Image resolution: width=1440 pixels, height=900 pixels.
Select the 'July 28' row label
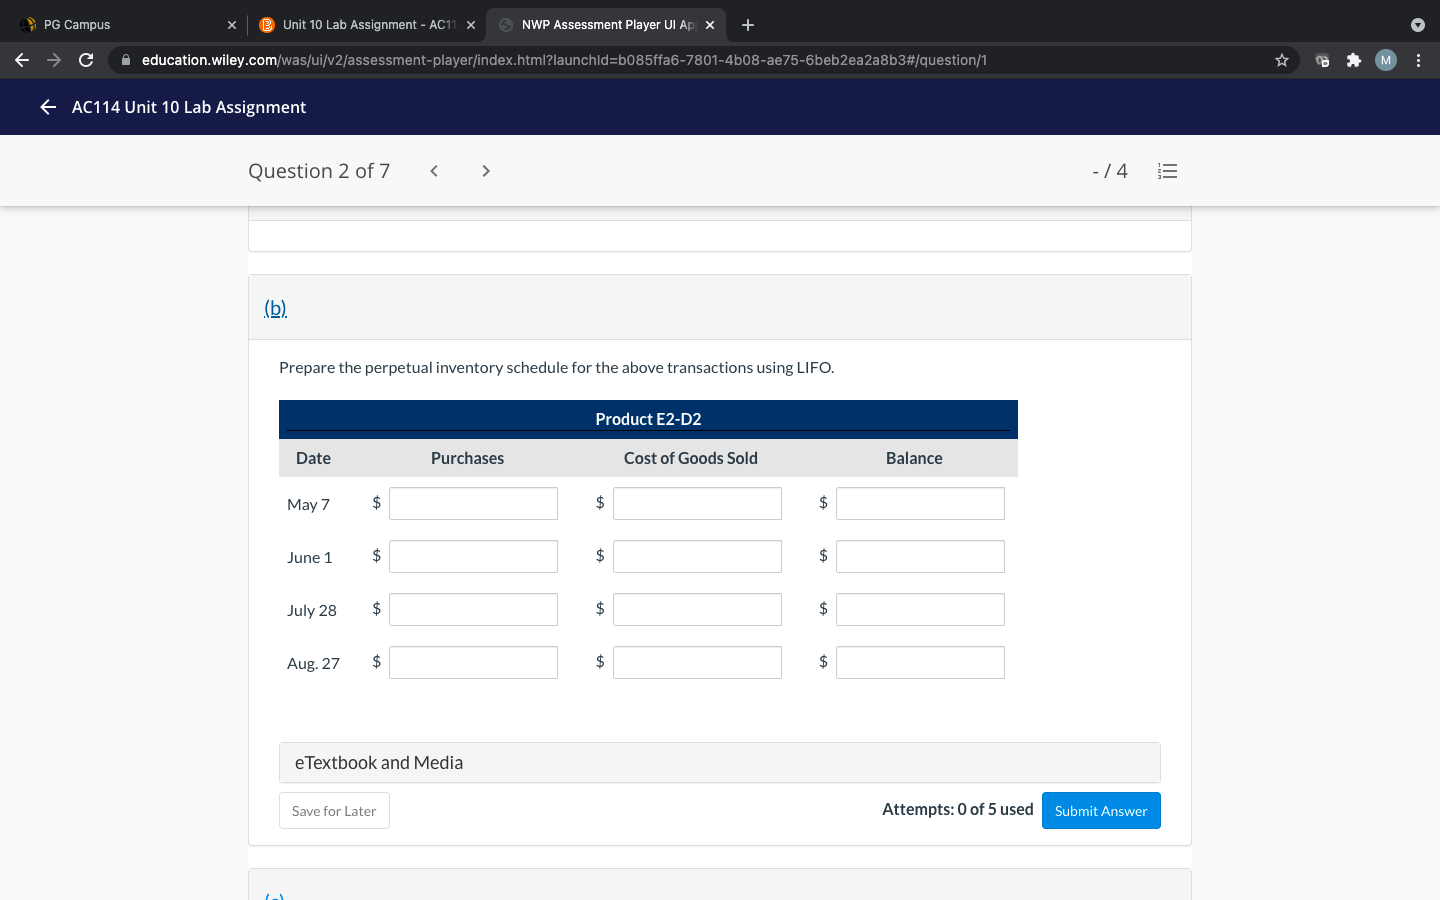312,611
